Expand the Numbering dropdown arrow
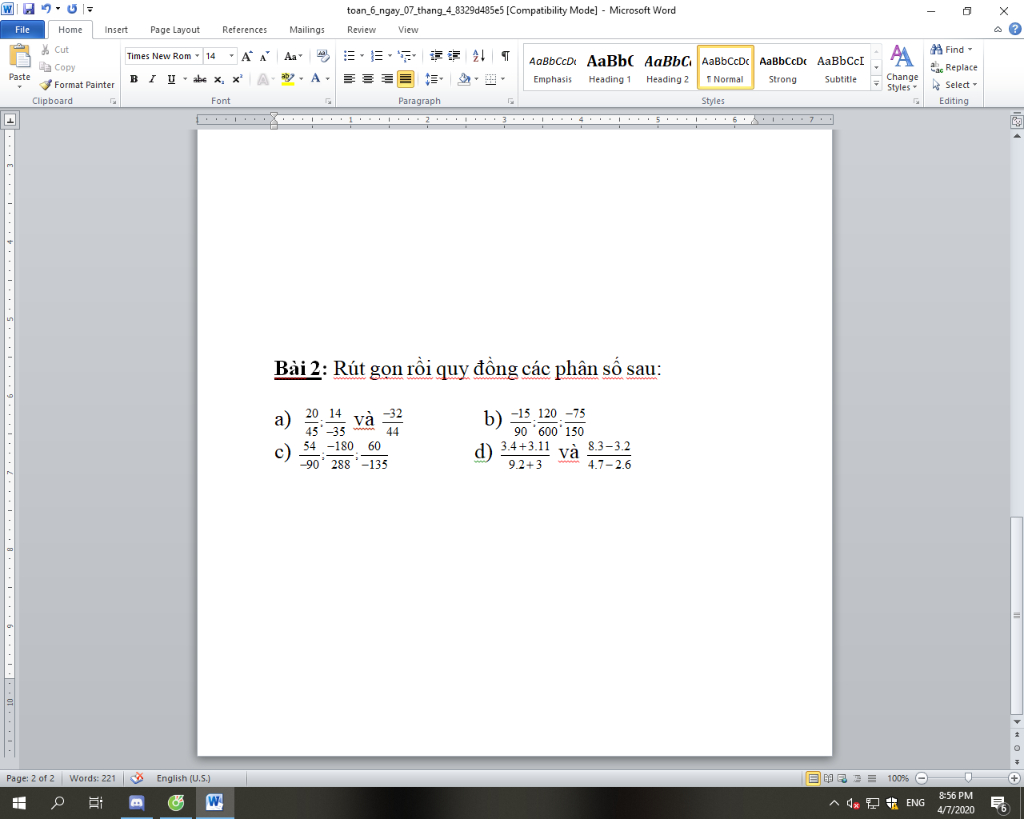 pyautogui.click(x=390, y=56)
